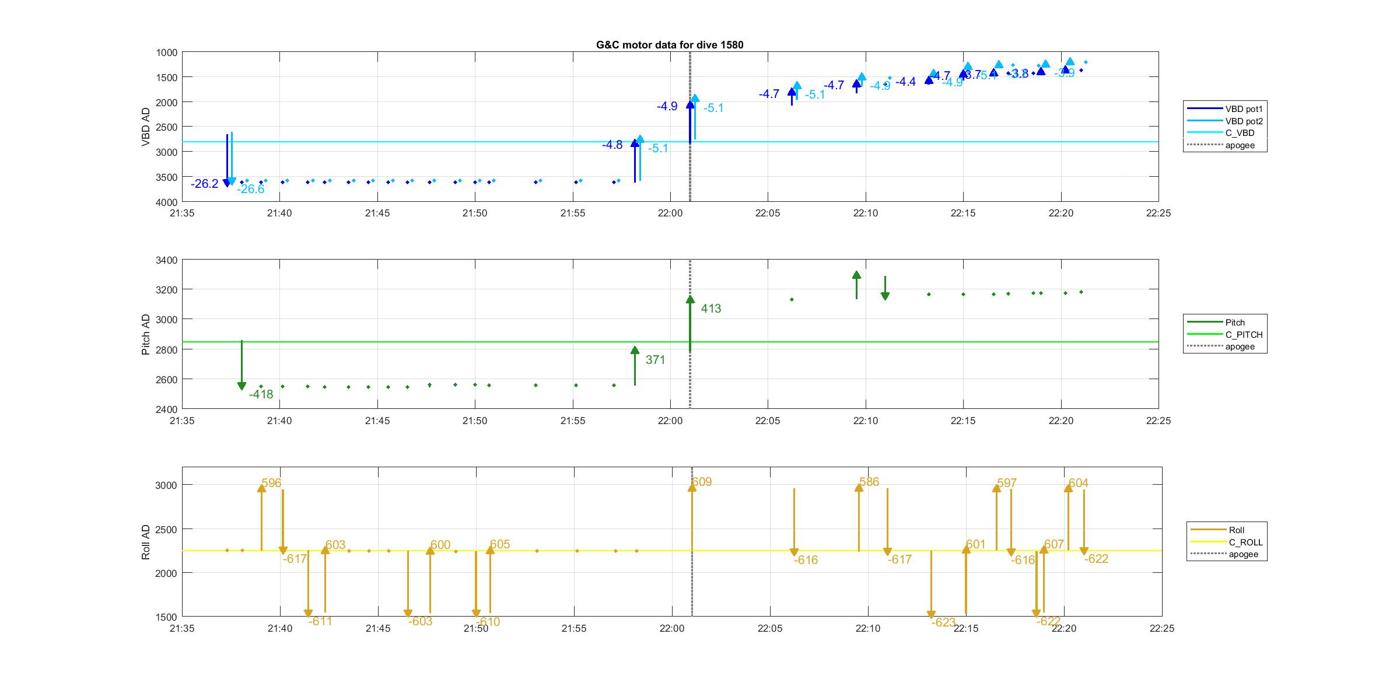Click the "2400" Pitch y-axis tick
Viewport: 1400px width, 693px height.
point(166,410)
